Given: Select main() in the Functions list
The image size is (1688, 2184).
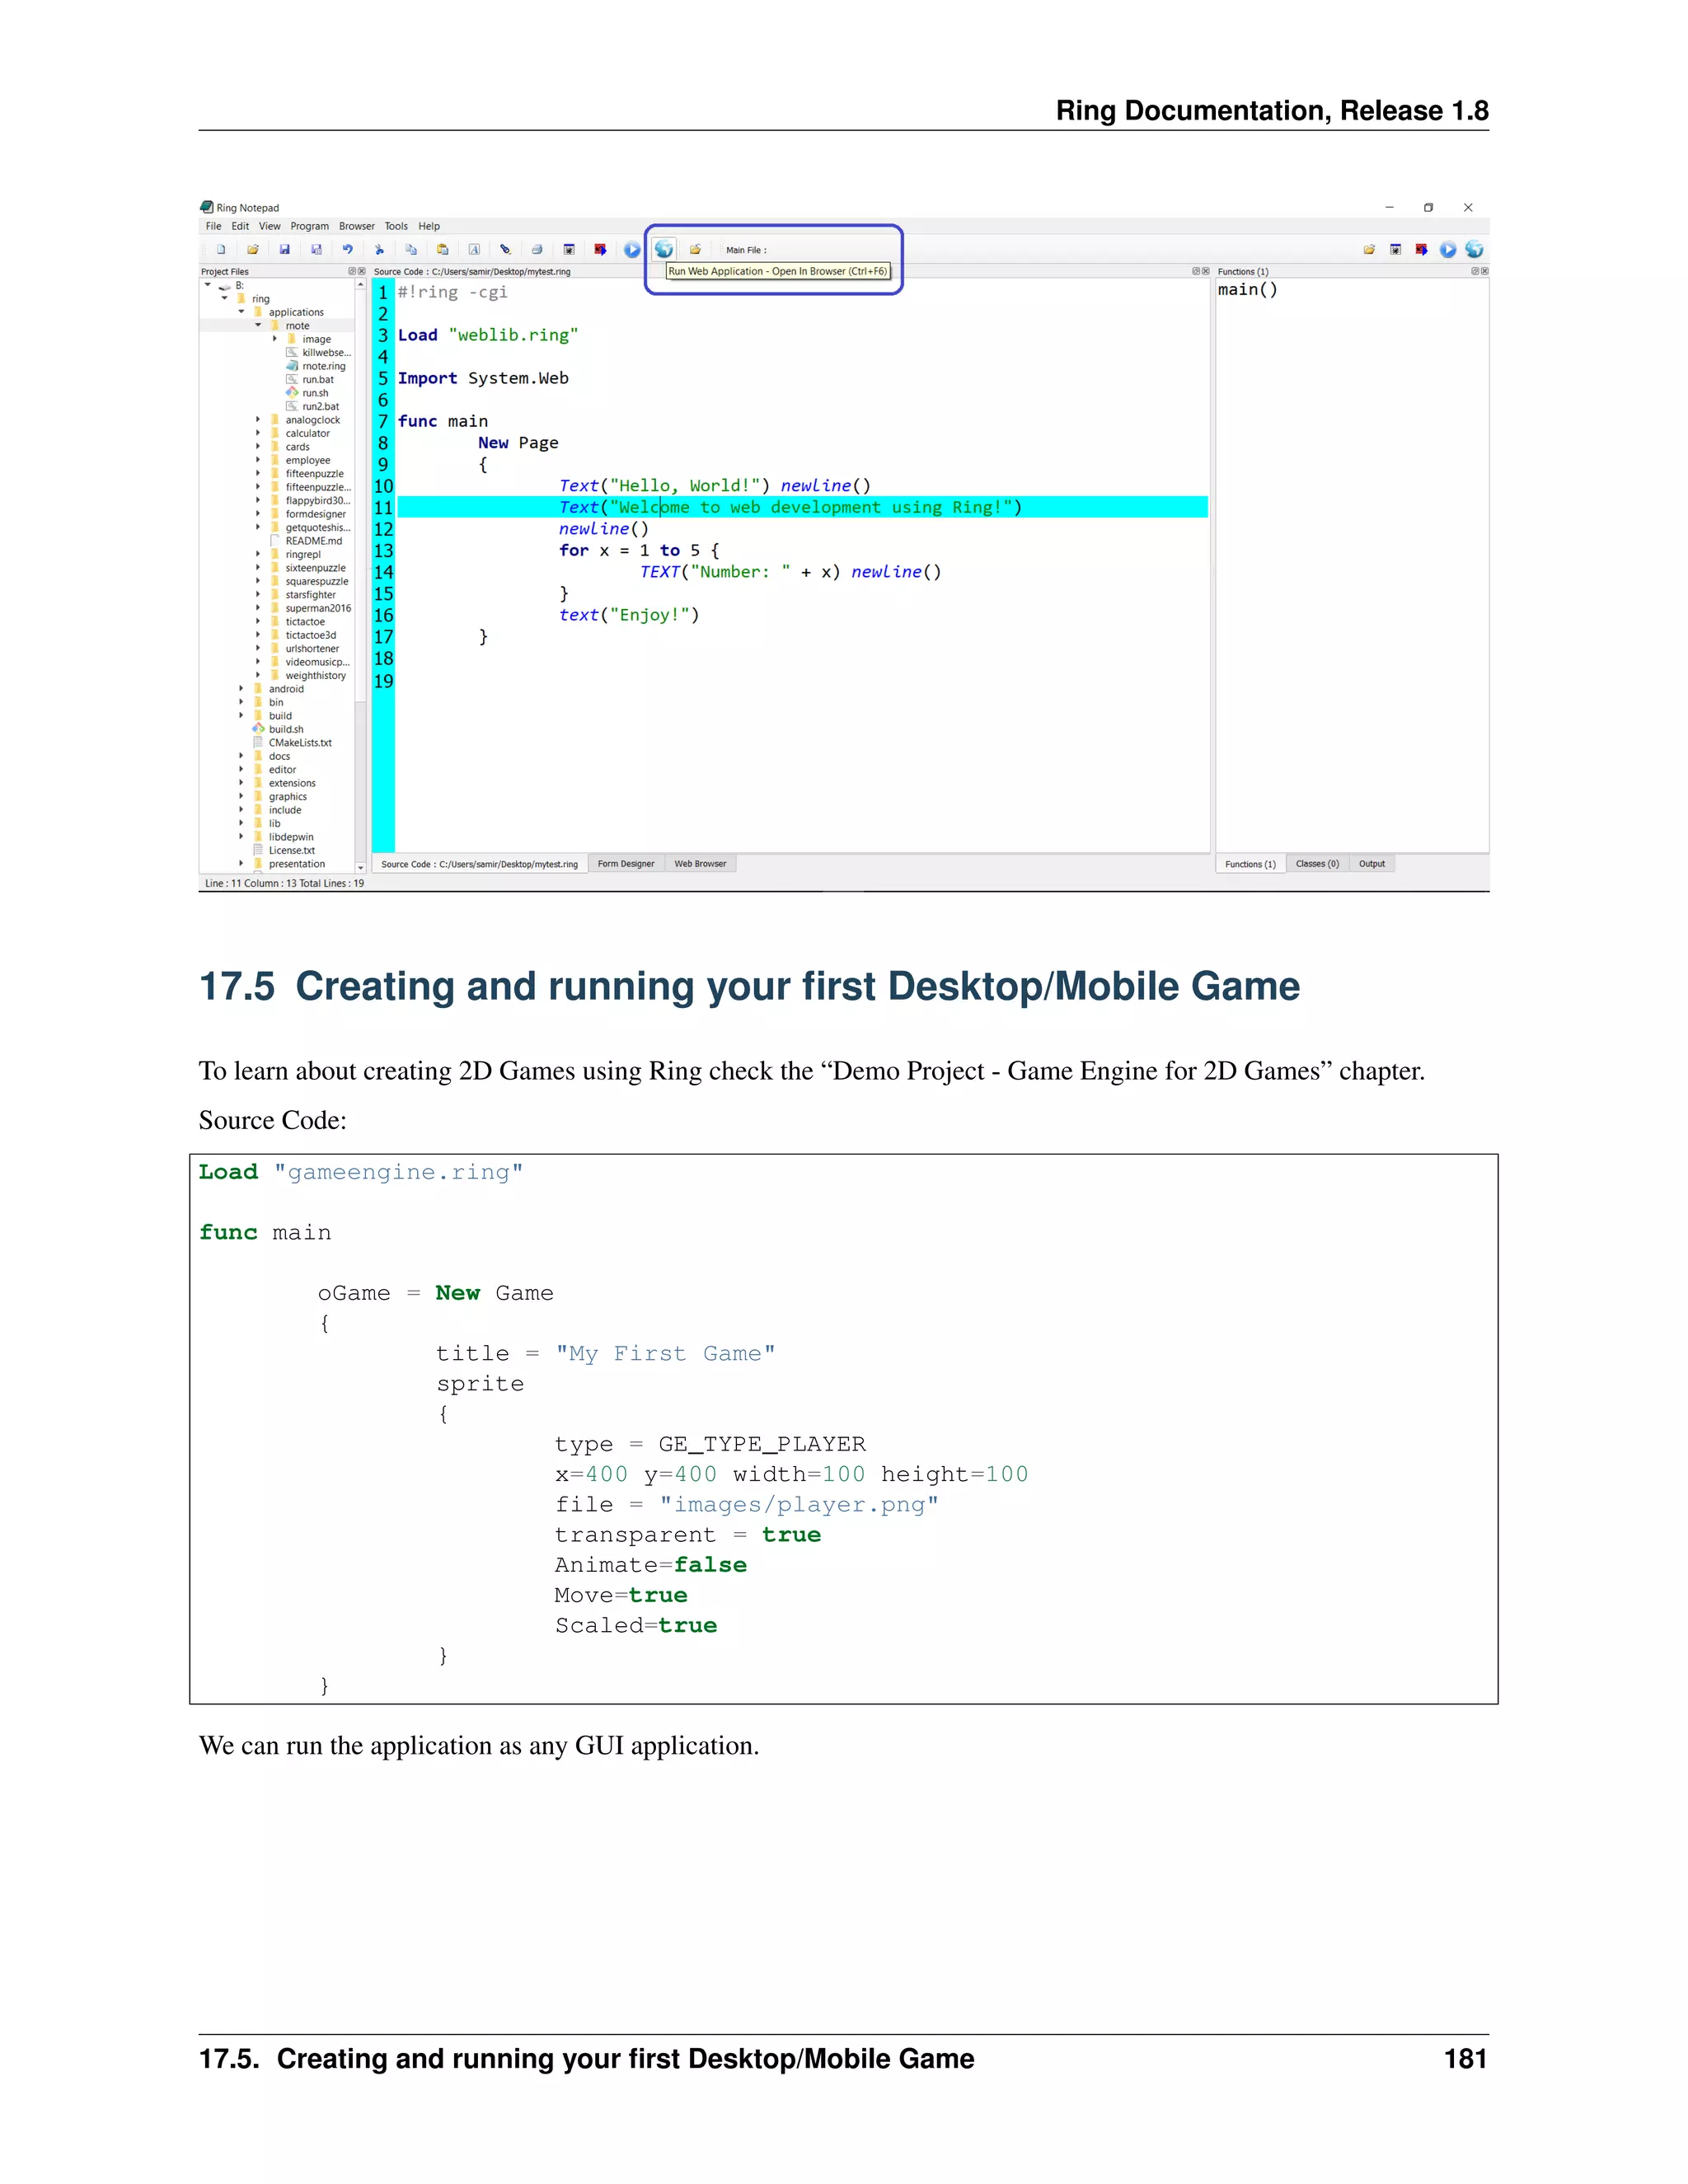Looking at the screenshot, I should (1247, 290).
